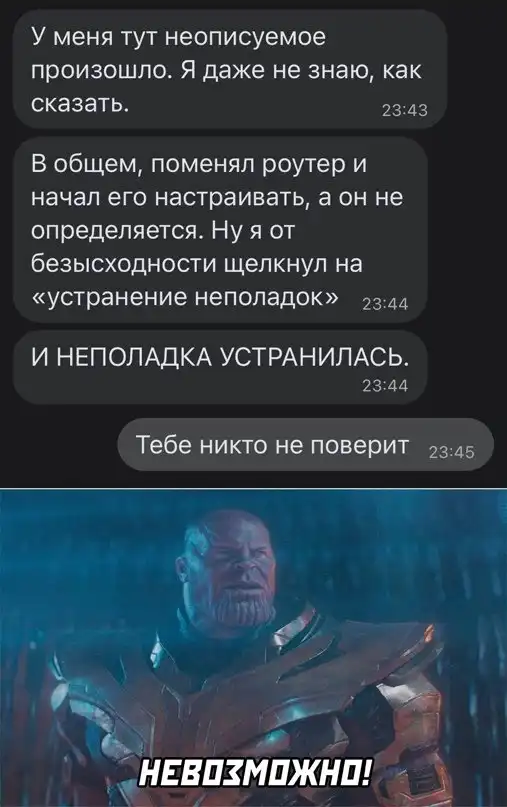Tap the reply bubble "Тебе никто не поверит"
The image size is (507, 807).
pyautogui.click(x=306, y=444)
